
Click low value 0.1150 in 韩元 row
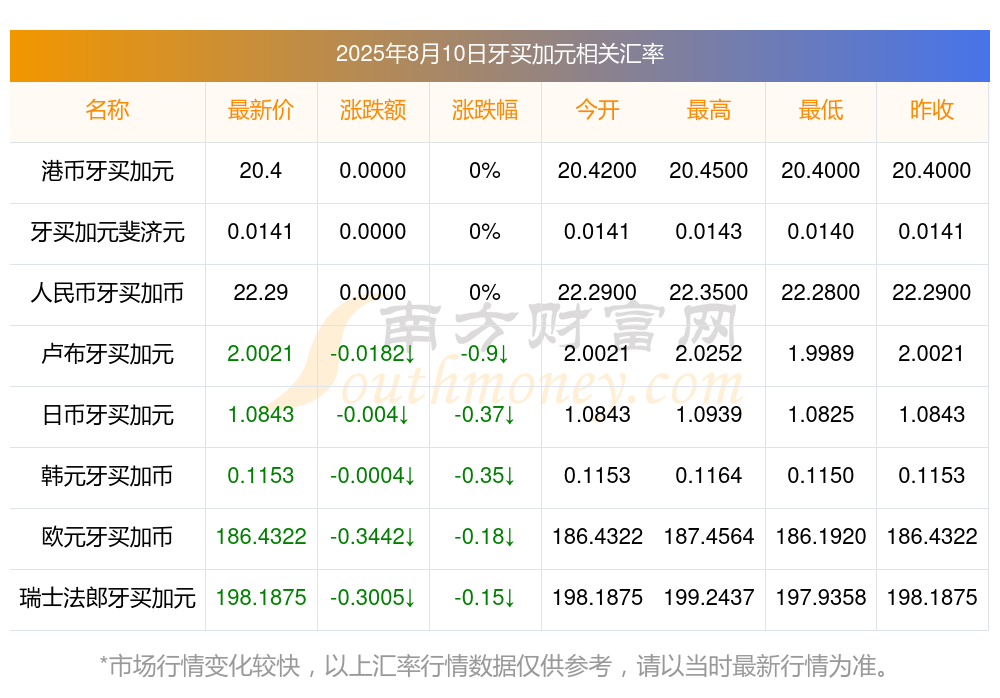tap(821, 475)
